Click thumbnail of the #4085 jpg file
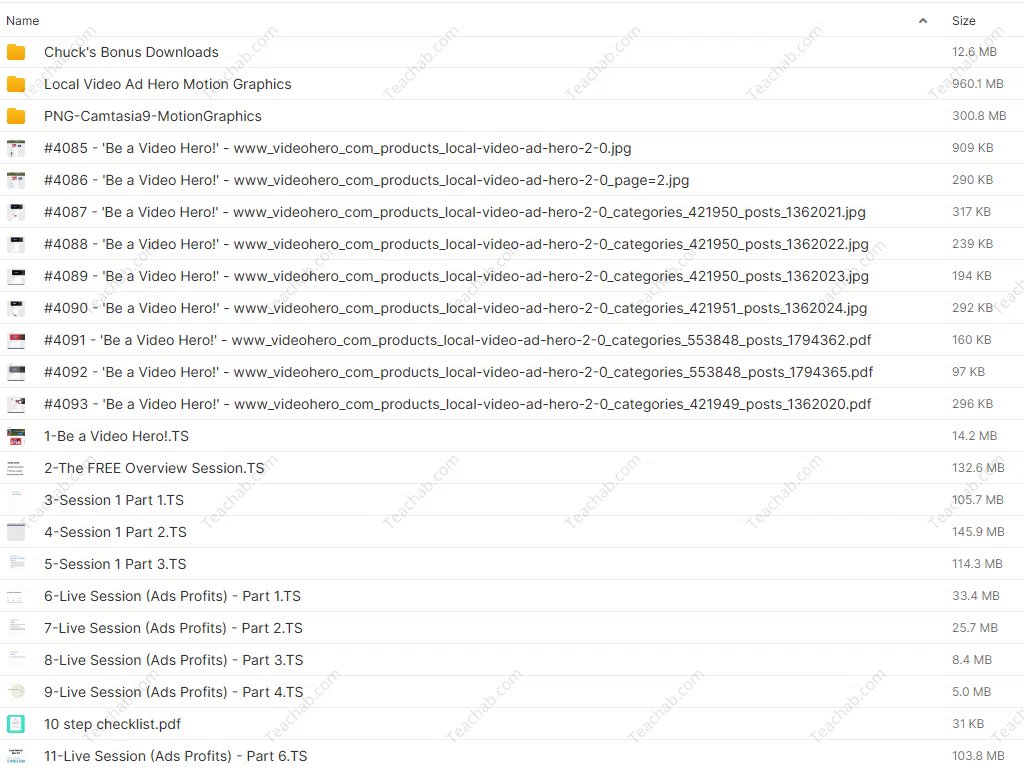Screen dimensions: 1024x768 [x=16, y=148]
